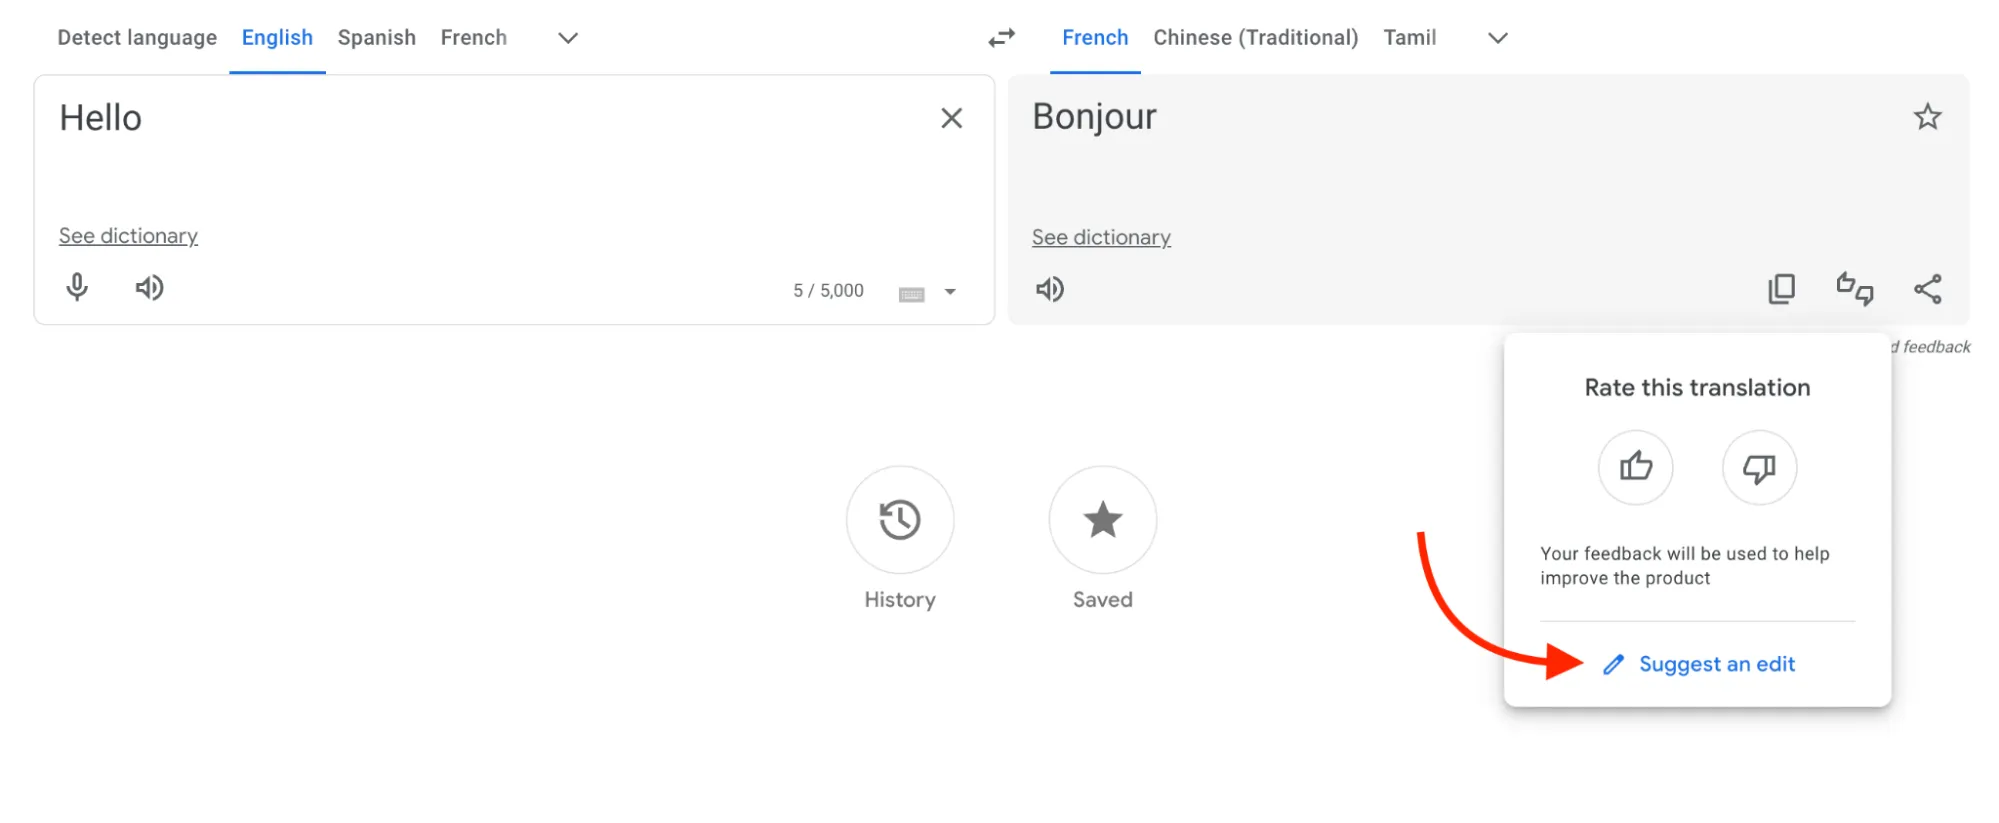Share the translation

coord(1926,288)
